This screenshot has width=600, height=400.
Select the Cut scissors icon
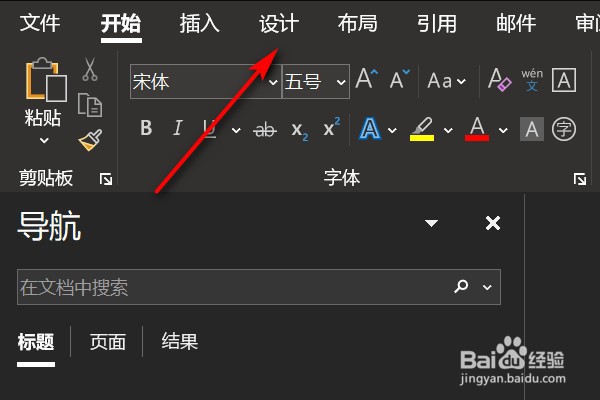(90, 69)
